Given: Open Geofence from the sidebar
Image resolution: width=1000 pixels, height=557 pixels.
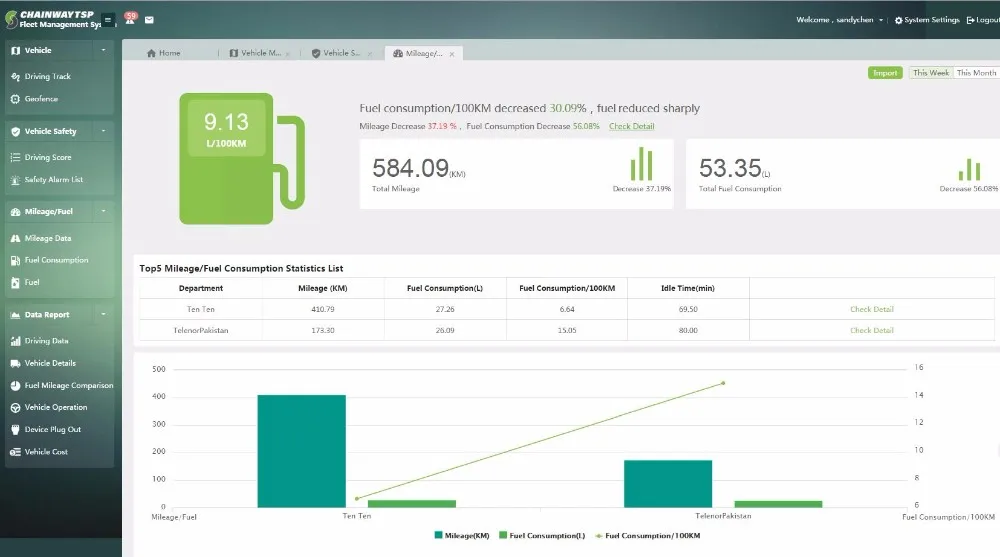Looking at the screenshot, I should click(x=41, y=99).
